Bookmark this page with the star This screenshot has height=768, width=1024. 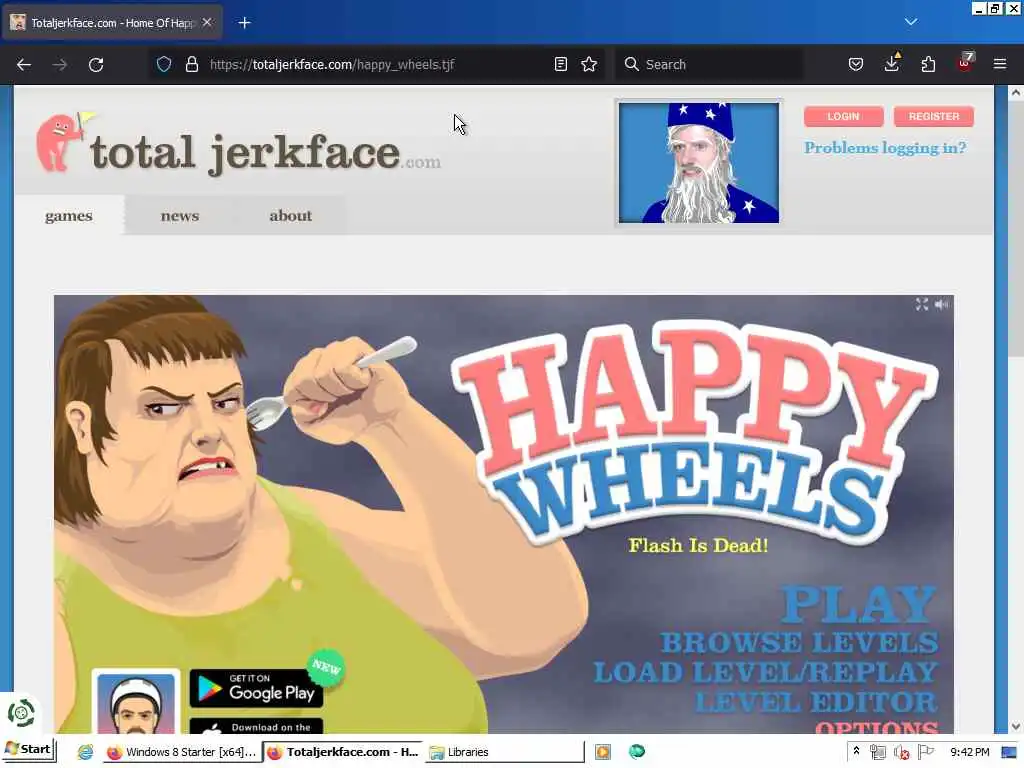pyautogui.click(x=589, y=64)
